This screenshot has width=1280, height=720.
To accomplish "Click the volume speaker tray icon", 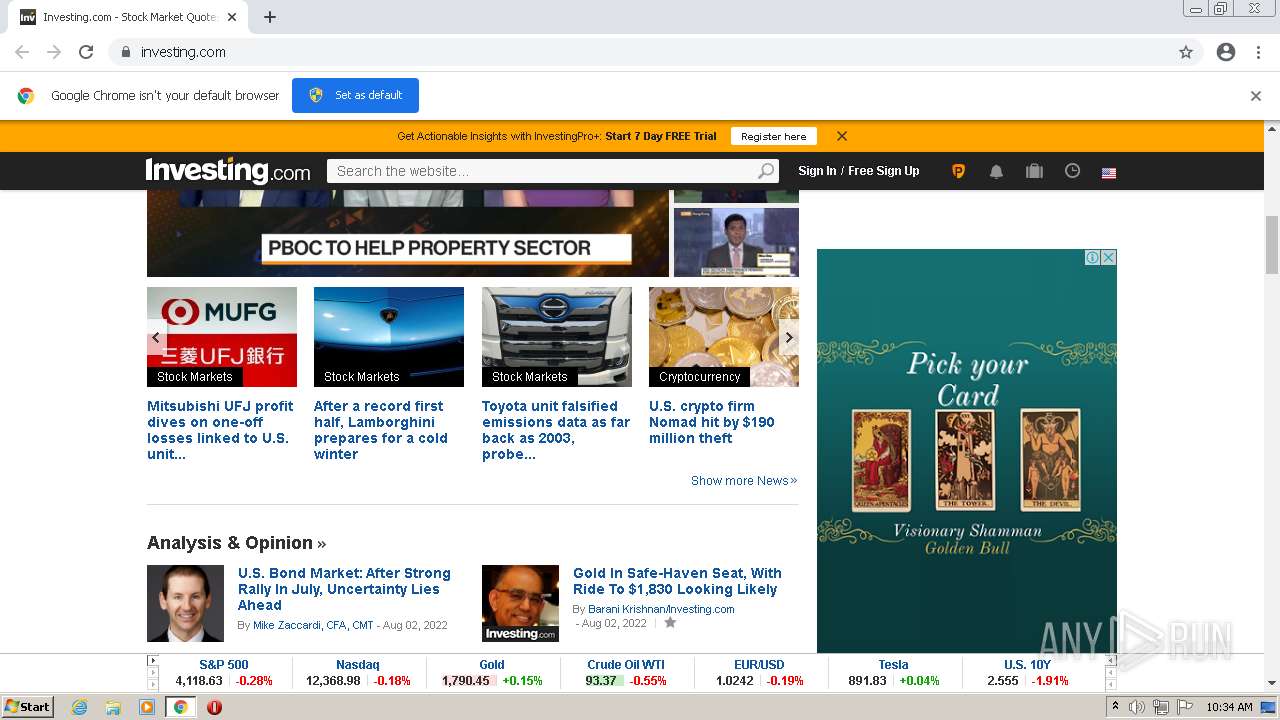I will pos(1137,707).
